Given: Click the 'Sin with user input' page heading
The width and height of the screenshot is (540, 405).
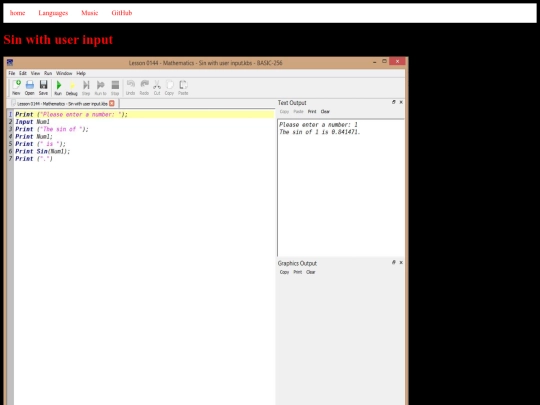Looking at the screenshot, I should point(58,40).
